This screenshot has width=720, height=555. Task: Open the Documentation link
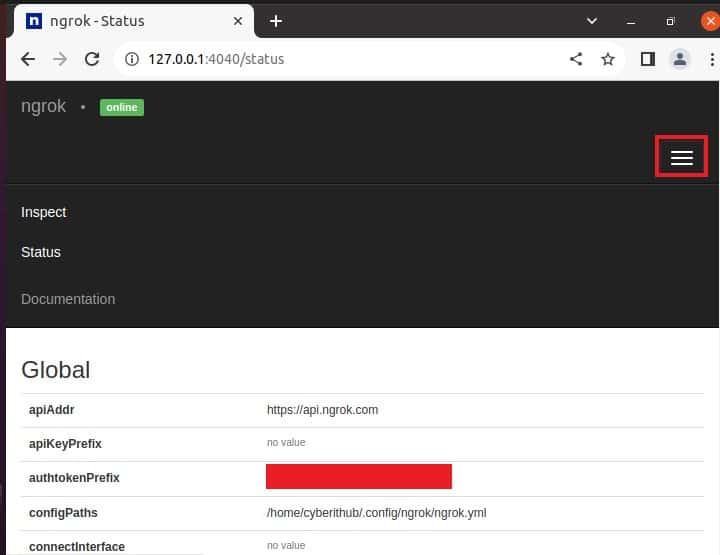click(x=68, y=299)
